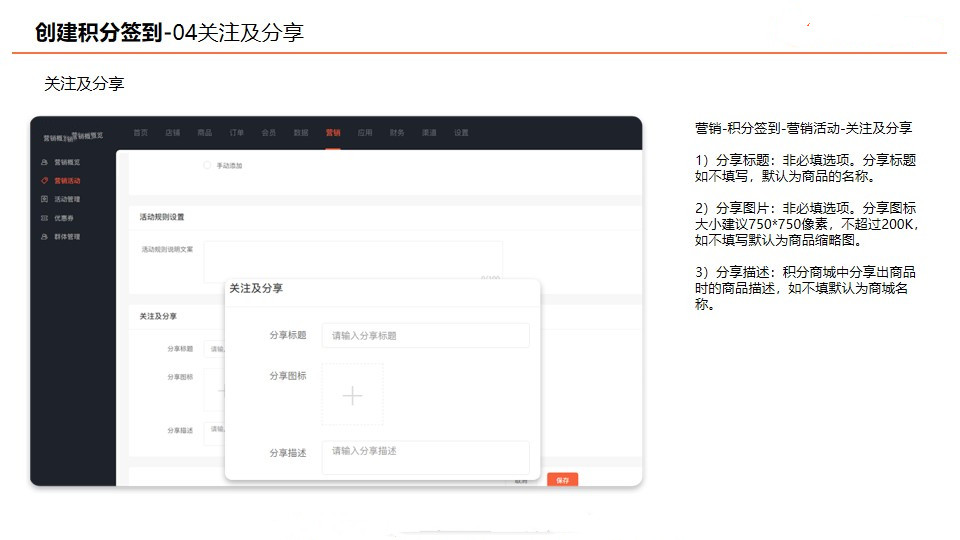
Task: Switch to the 会员 top nav tab
Action: point(269,132)
